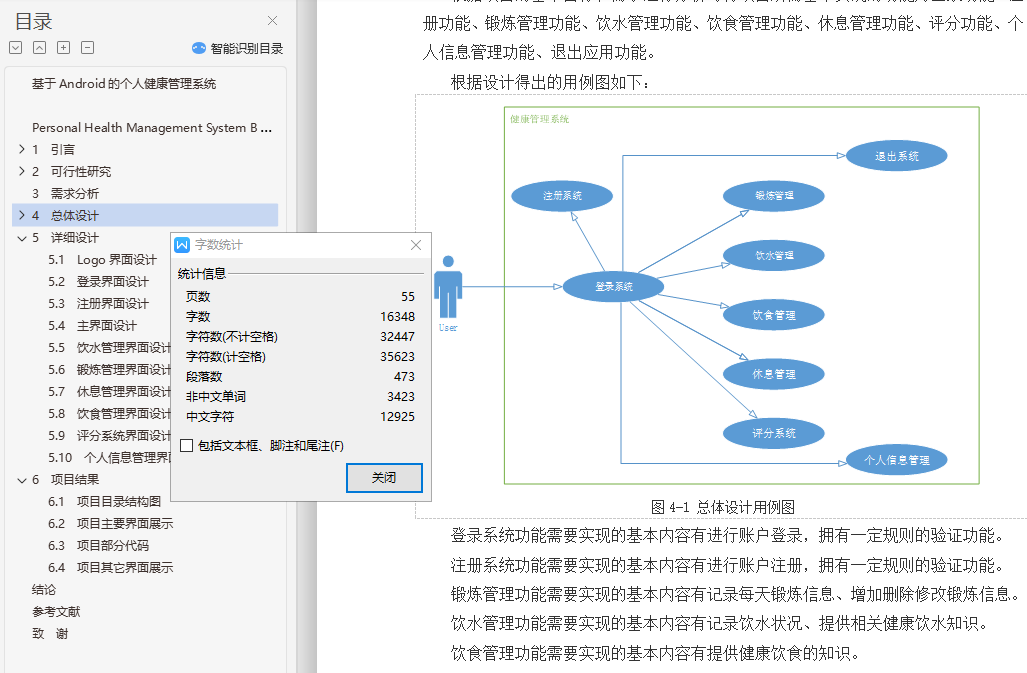The image size is (1027, 673).
Task: Jump to section 5.3 注册界面设计
Action: coord(98,304)
